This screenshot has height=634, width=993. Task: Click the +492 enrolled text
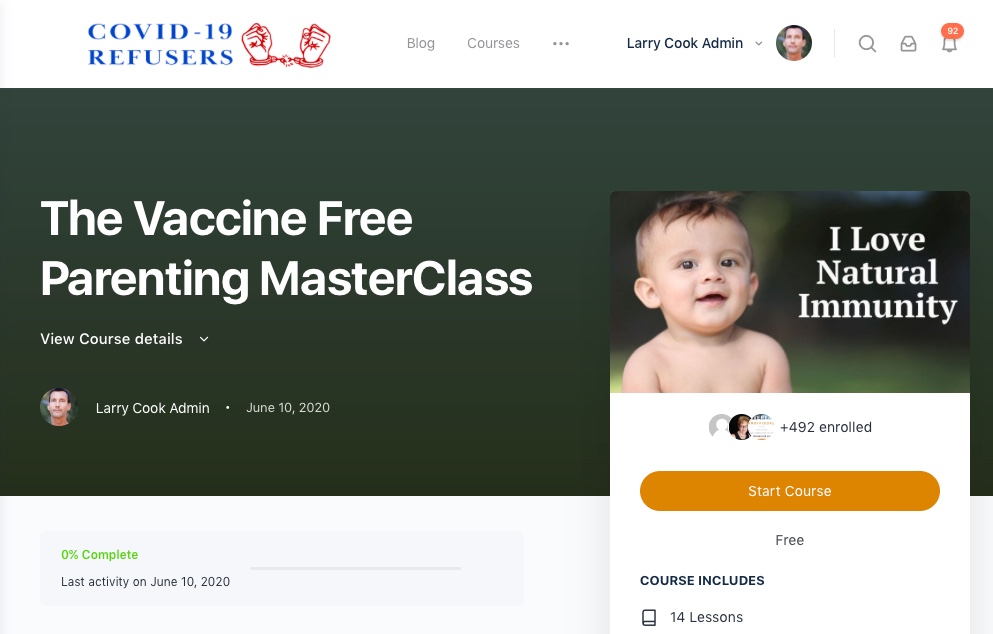click(x=826, y=427)
